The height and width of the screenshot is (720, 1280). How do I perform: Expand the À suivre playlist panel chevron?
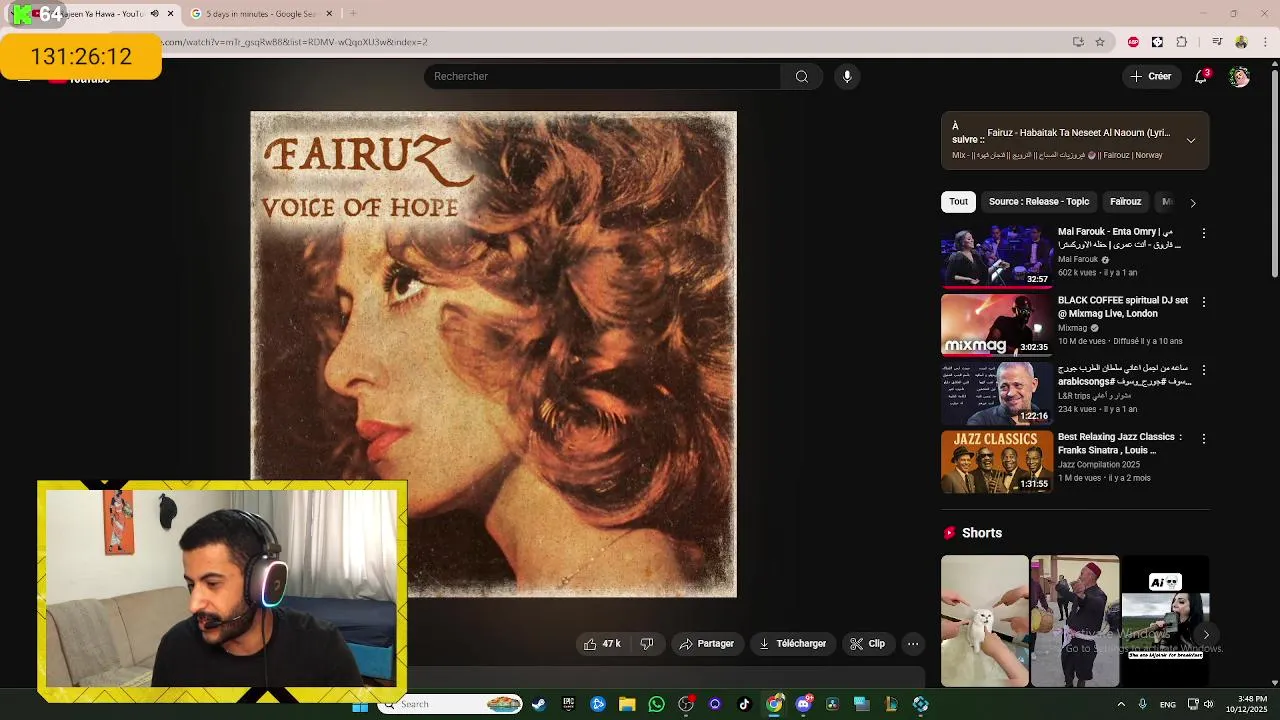(1191, 141)
